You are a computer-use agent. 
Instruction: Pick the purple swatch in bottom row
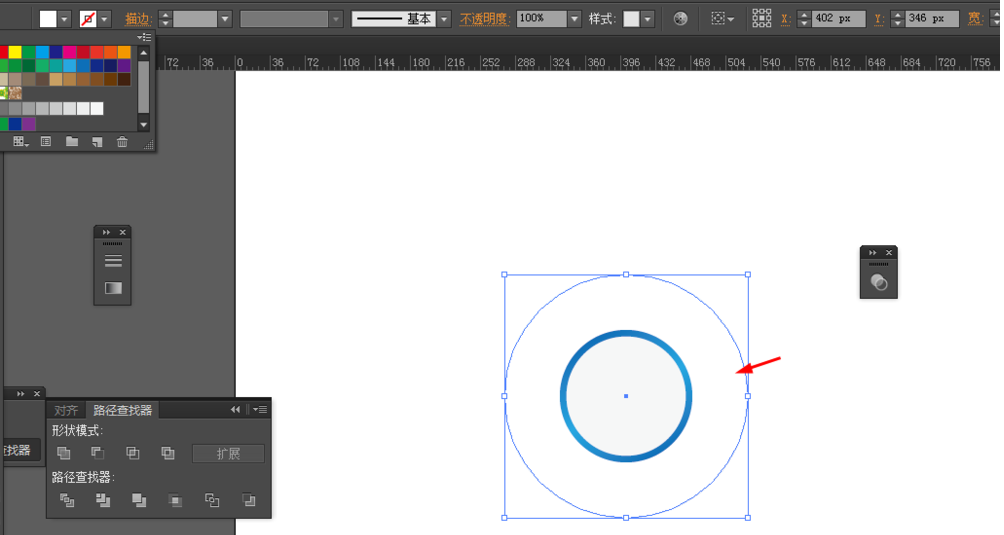29,124
